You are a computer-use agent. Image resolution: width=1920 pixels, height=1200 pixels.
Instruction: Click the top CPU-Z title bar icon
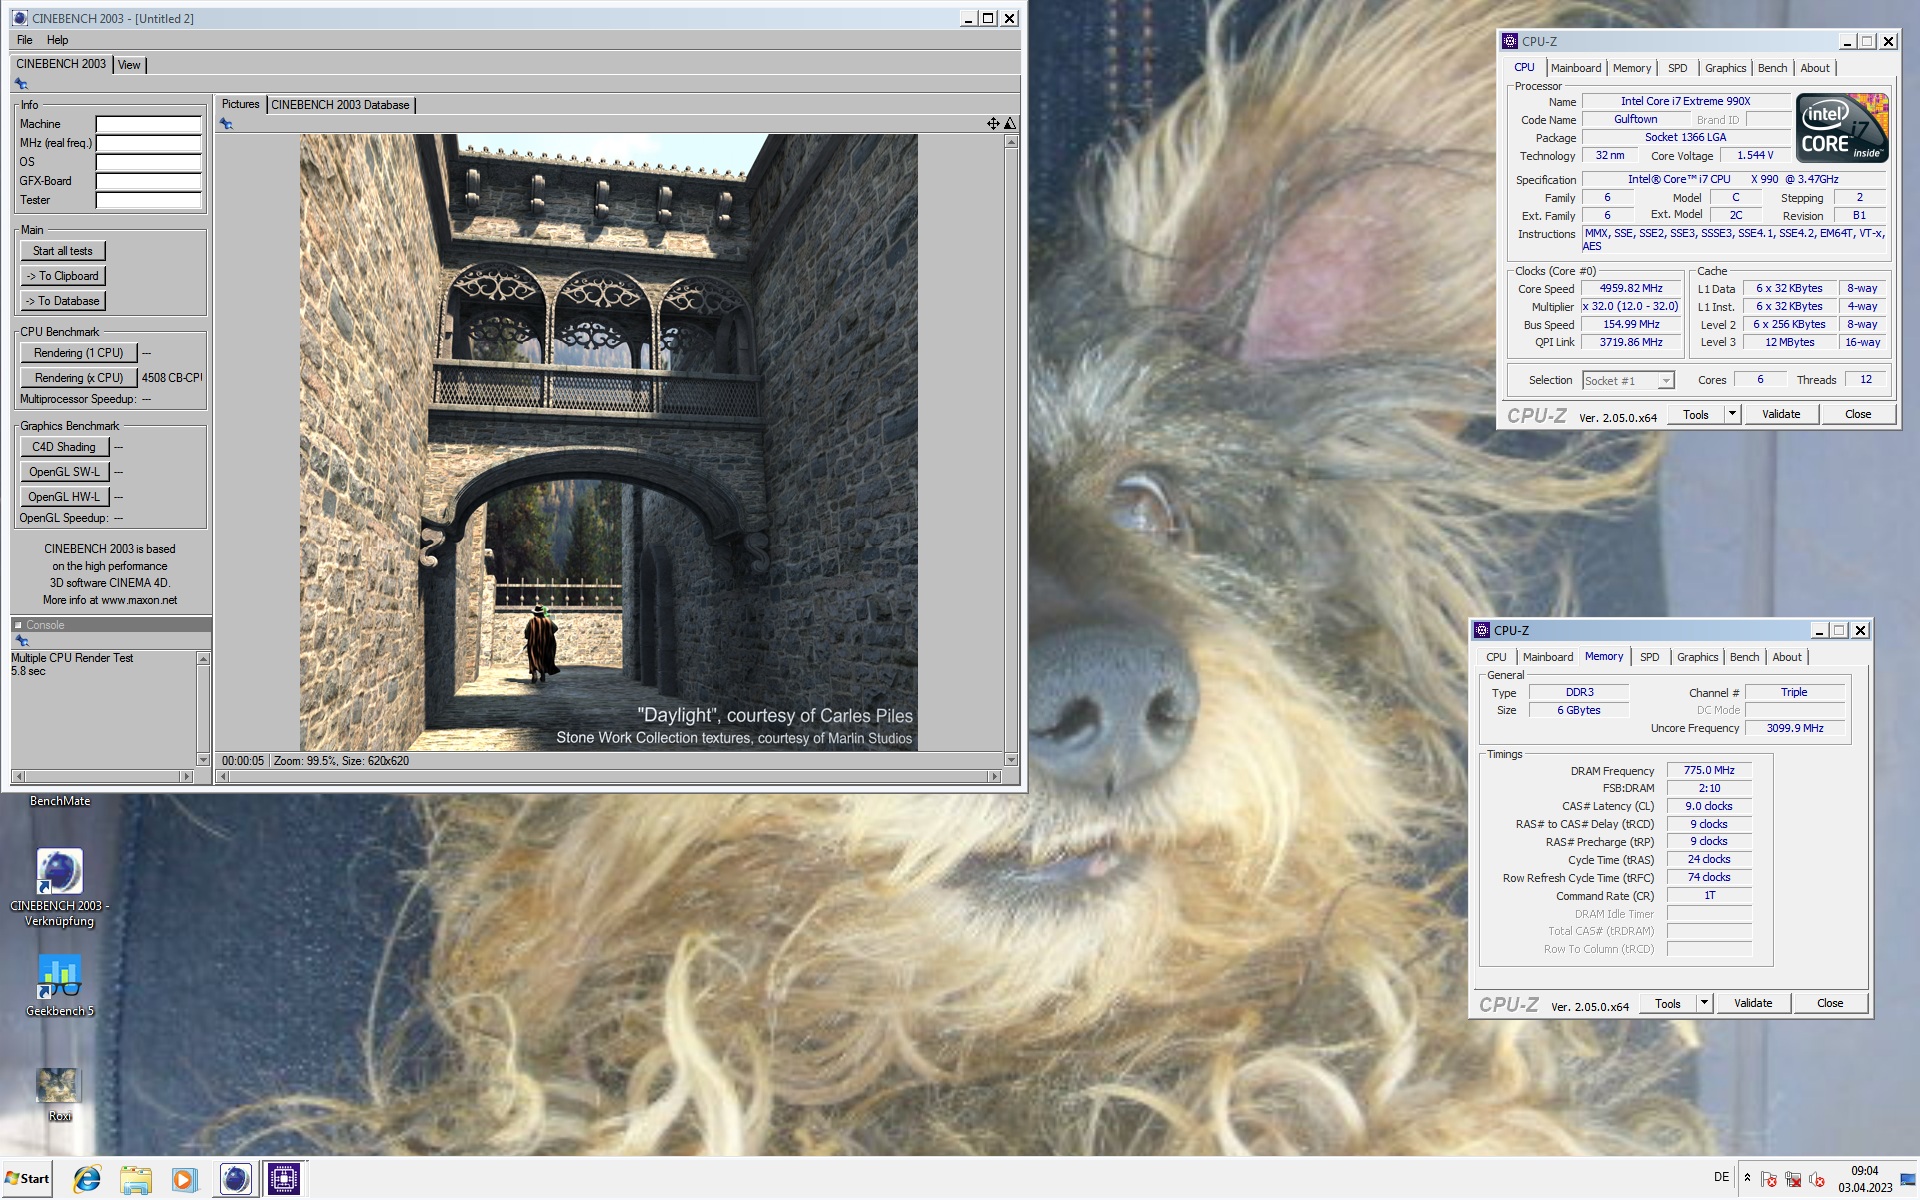(1510, 41)
